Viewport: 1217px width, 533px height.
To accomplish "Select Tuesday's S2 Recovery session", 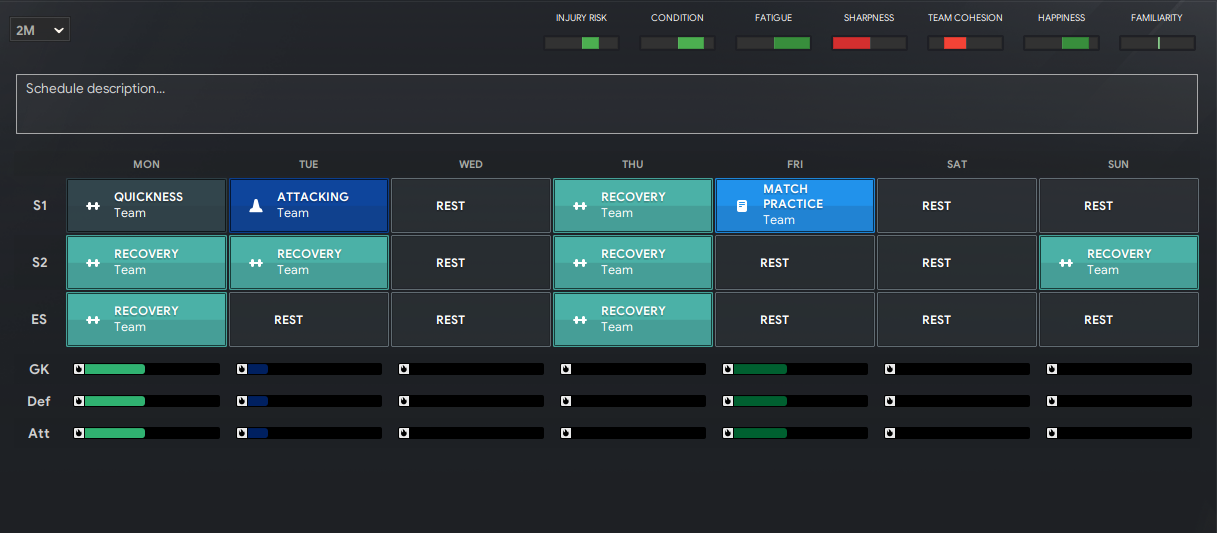I will click(x=309, y=263).
